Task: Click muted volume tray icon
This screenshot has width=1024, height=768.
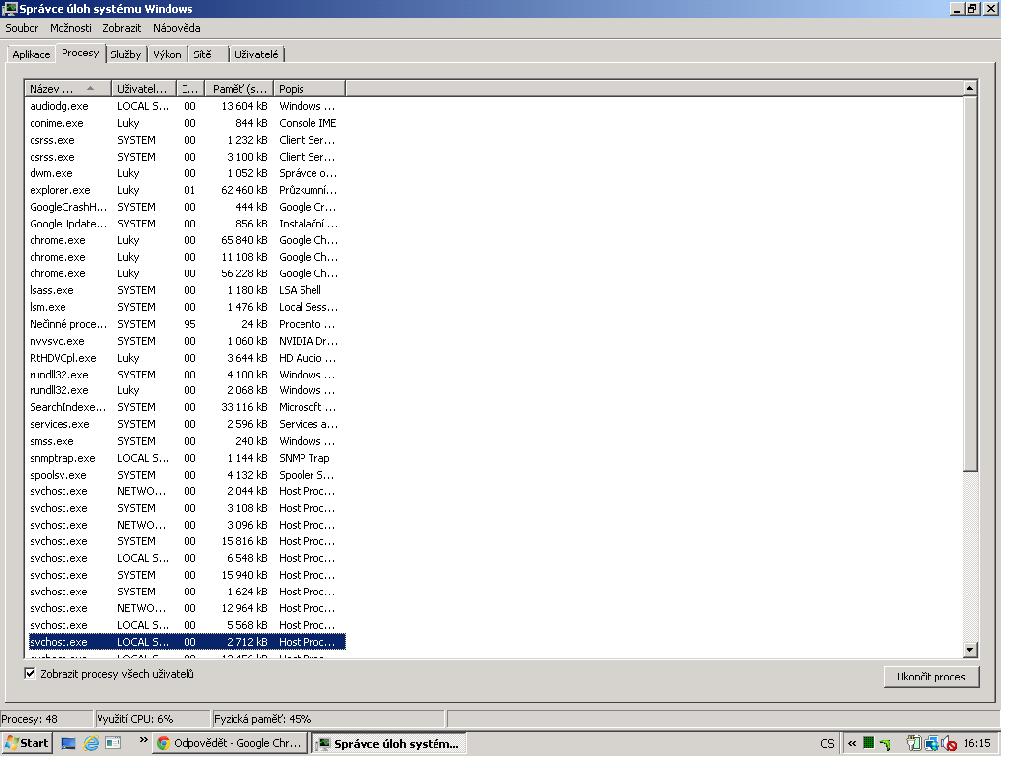Action: click(x=950, y=743)
